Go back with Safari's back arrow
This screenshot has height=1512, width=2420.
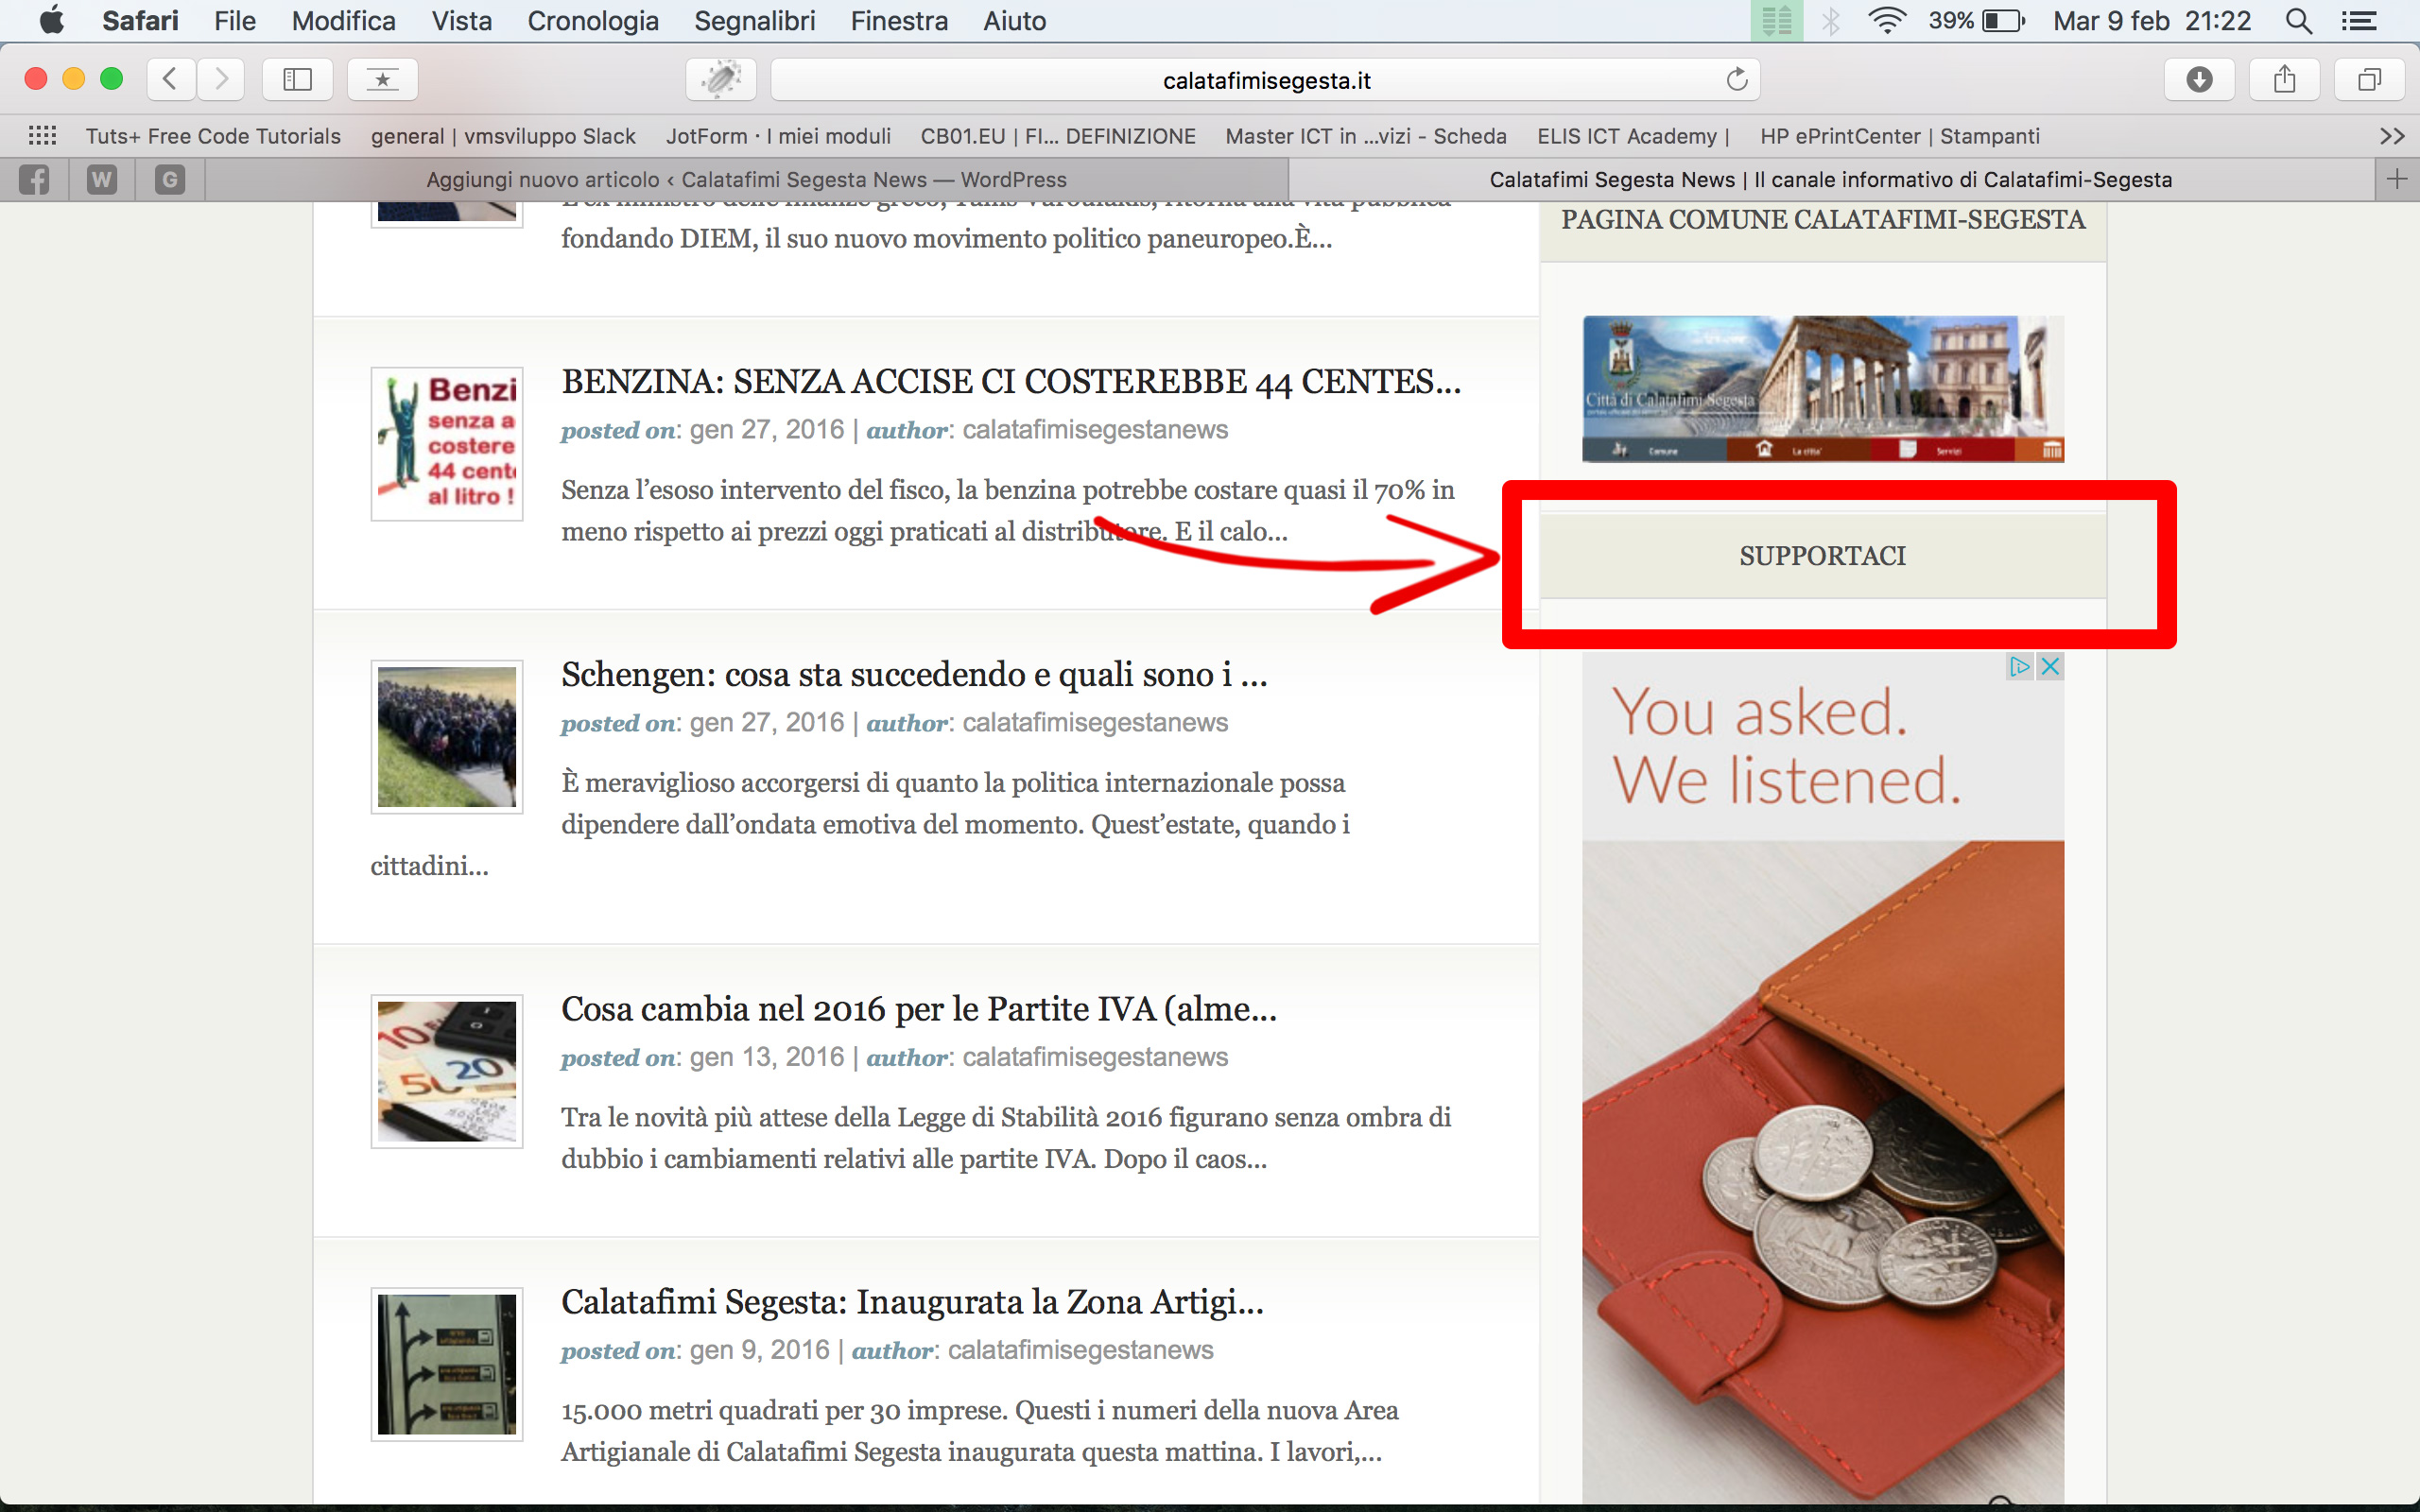170,79
